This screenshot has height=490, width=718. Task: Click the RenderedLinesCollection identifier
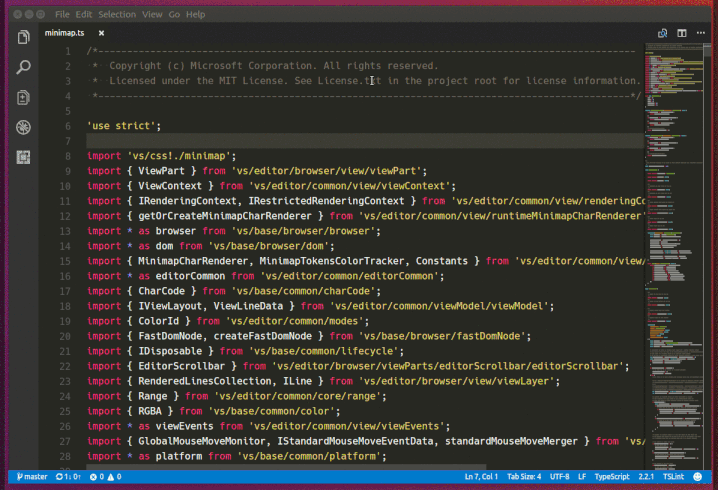pos(205,381)
